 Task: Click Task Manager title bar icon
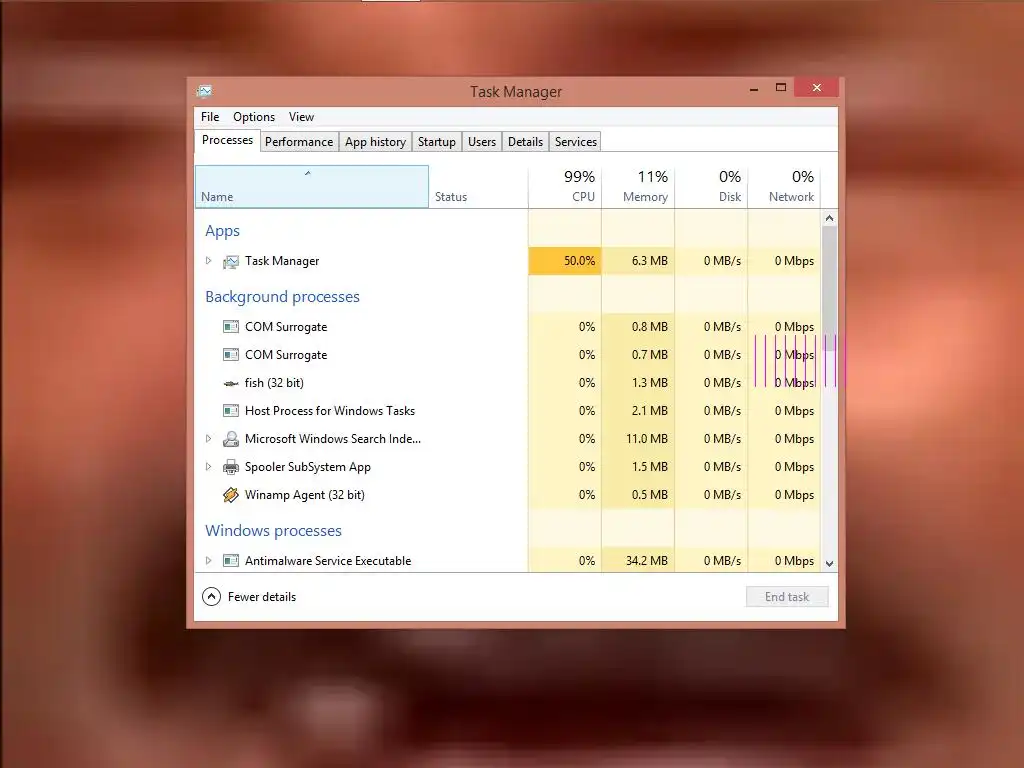(204, 91)
